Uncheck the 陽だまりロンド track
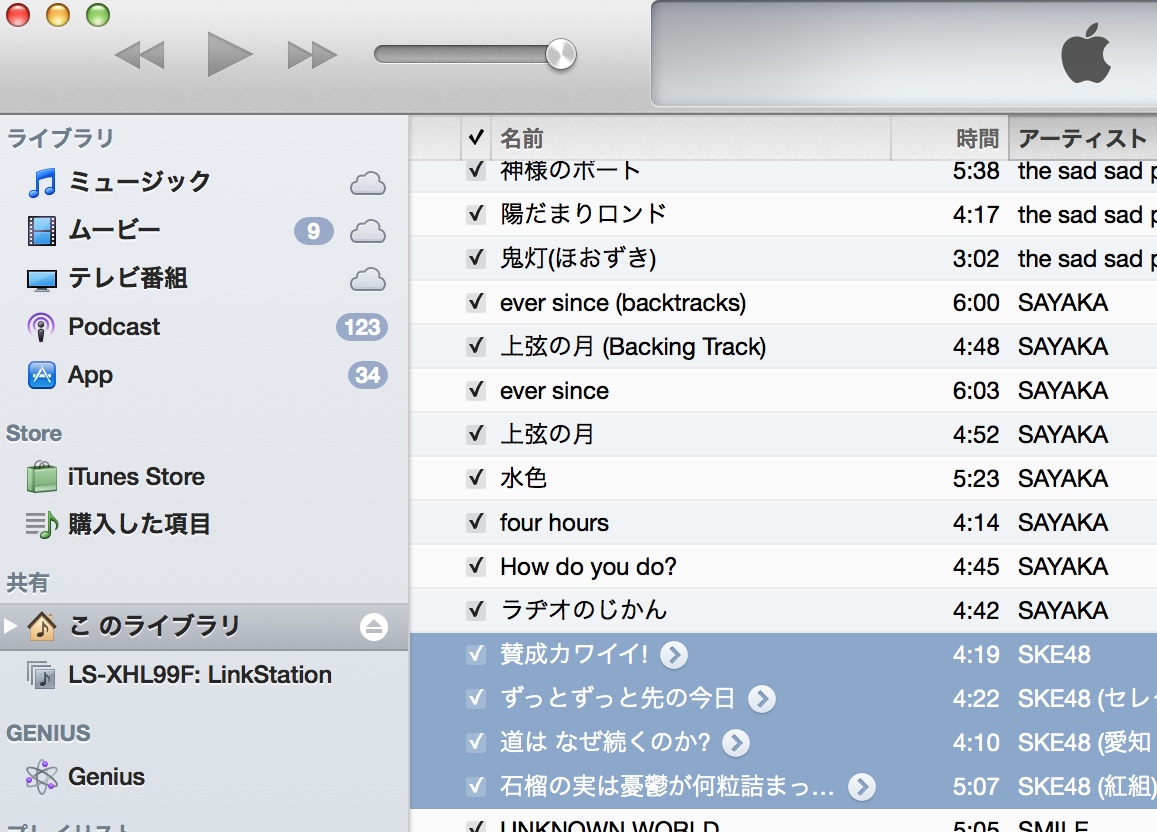 476,215
